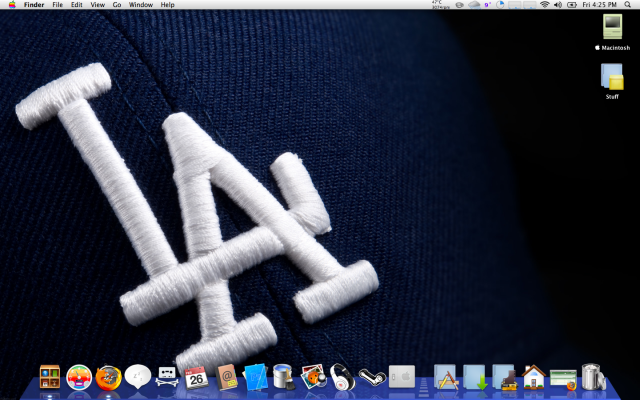This screenshot has height=400, width=640.
Task: Open the Window menu
Action: pyautogui.click(x=141, y=5)
